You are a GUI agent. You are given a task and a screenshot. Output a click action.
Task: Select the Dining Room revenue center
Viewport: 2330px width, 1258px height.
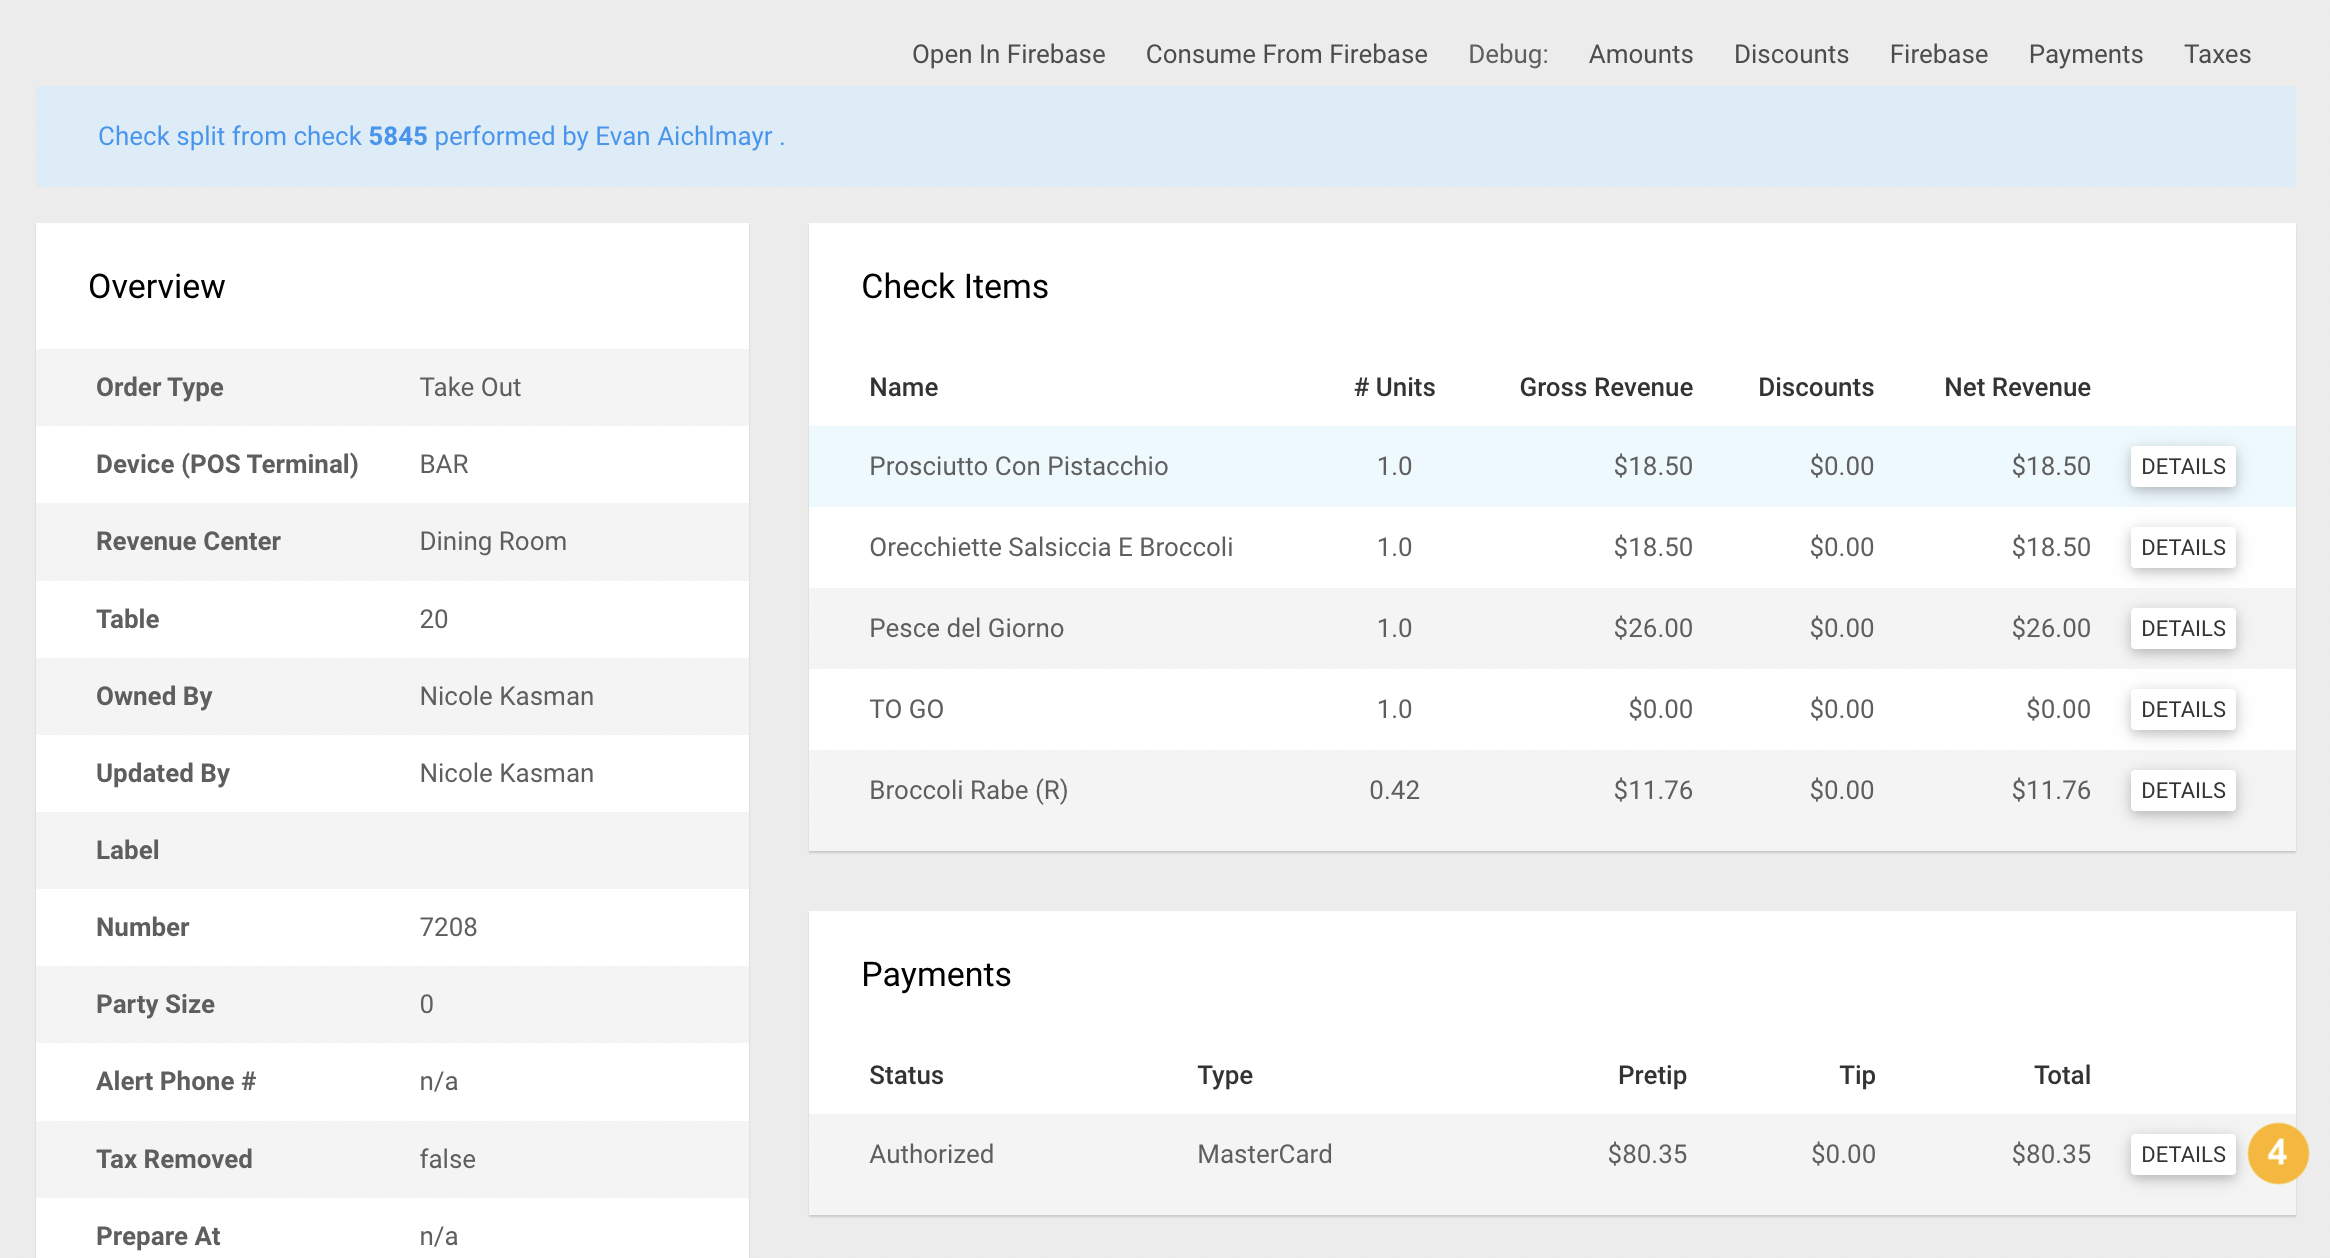coord(493,541)
